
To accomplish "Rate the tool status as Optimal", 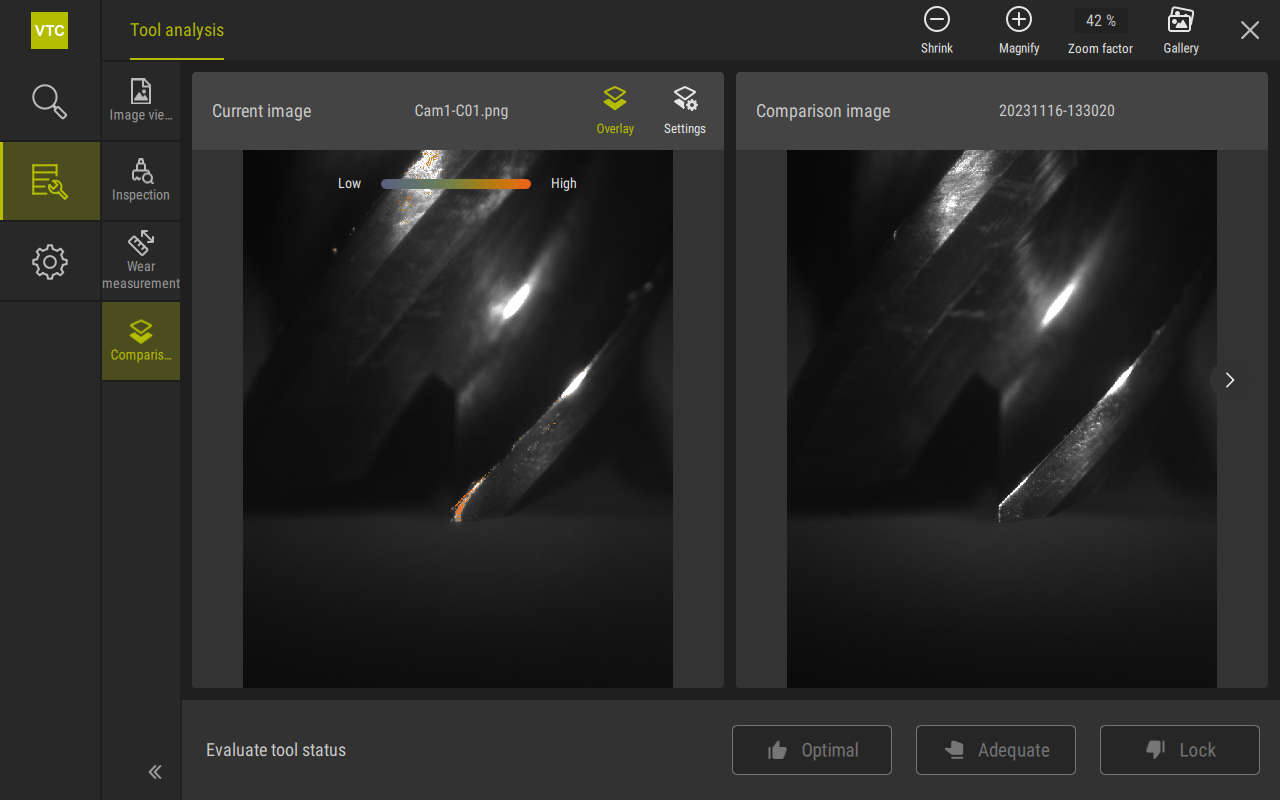I will coord(812,750).
